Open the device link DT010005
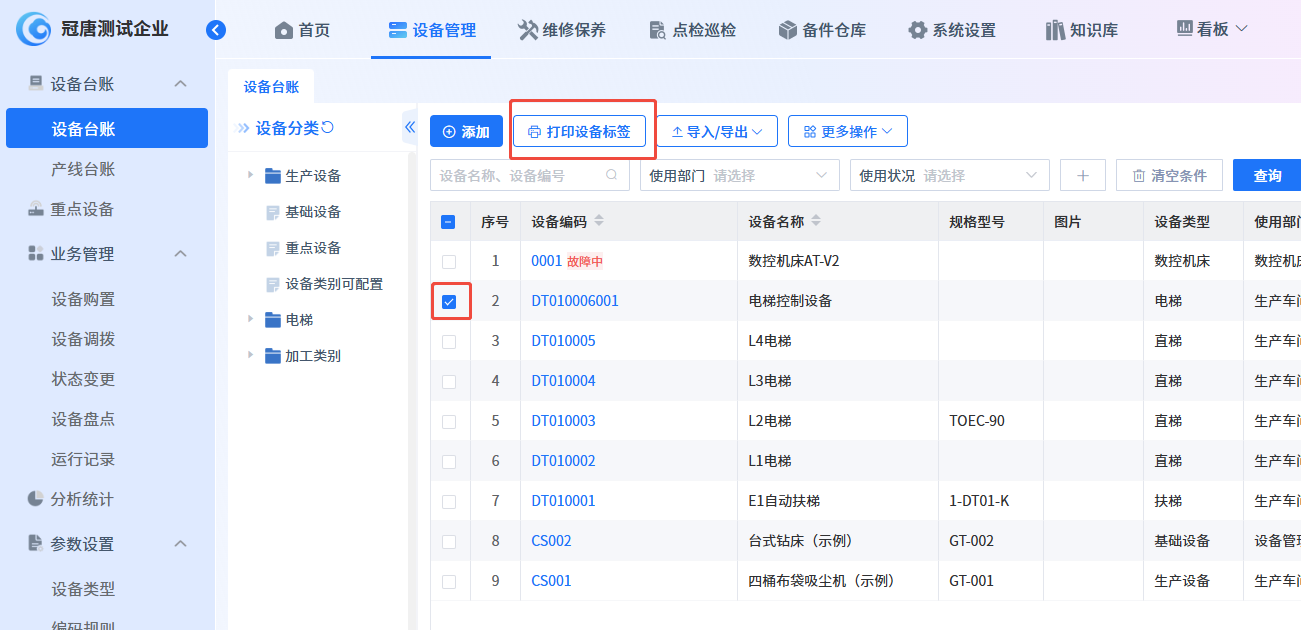Image resolution: width=1301 pixels, height=630 pixels. point(563,341)
